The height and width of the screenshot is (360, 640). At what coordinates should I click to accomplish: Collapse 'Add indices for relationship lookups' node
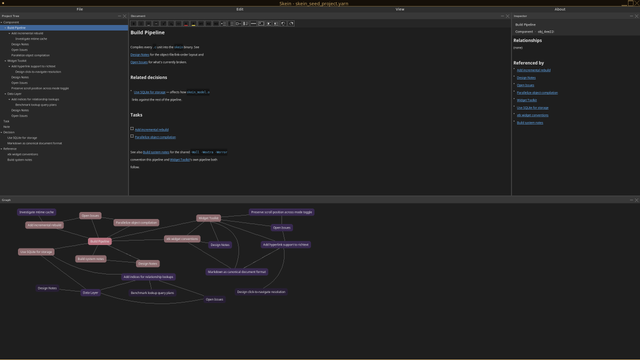click(x=9, y=99)
